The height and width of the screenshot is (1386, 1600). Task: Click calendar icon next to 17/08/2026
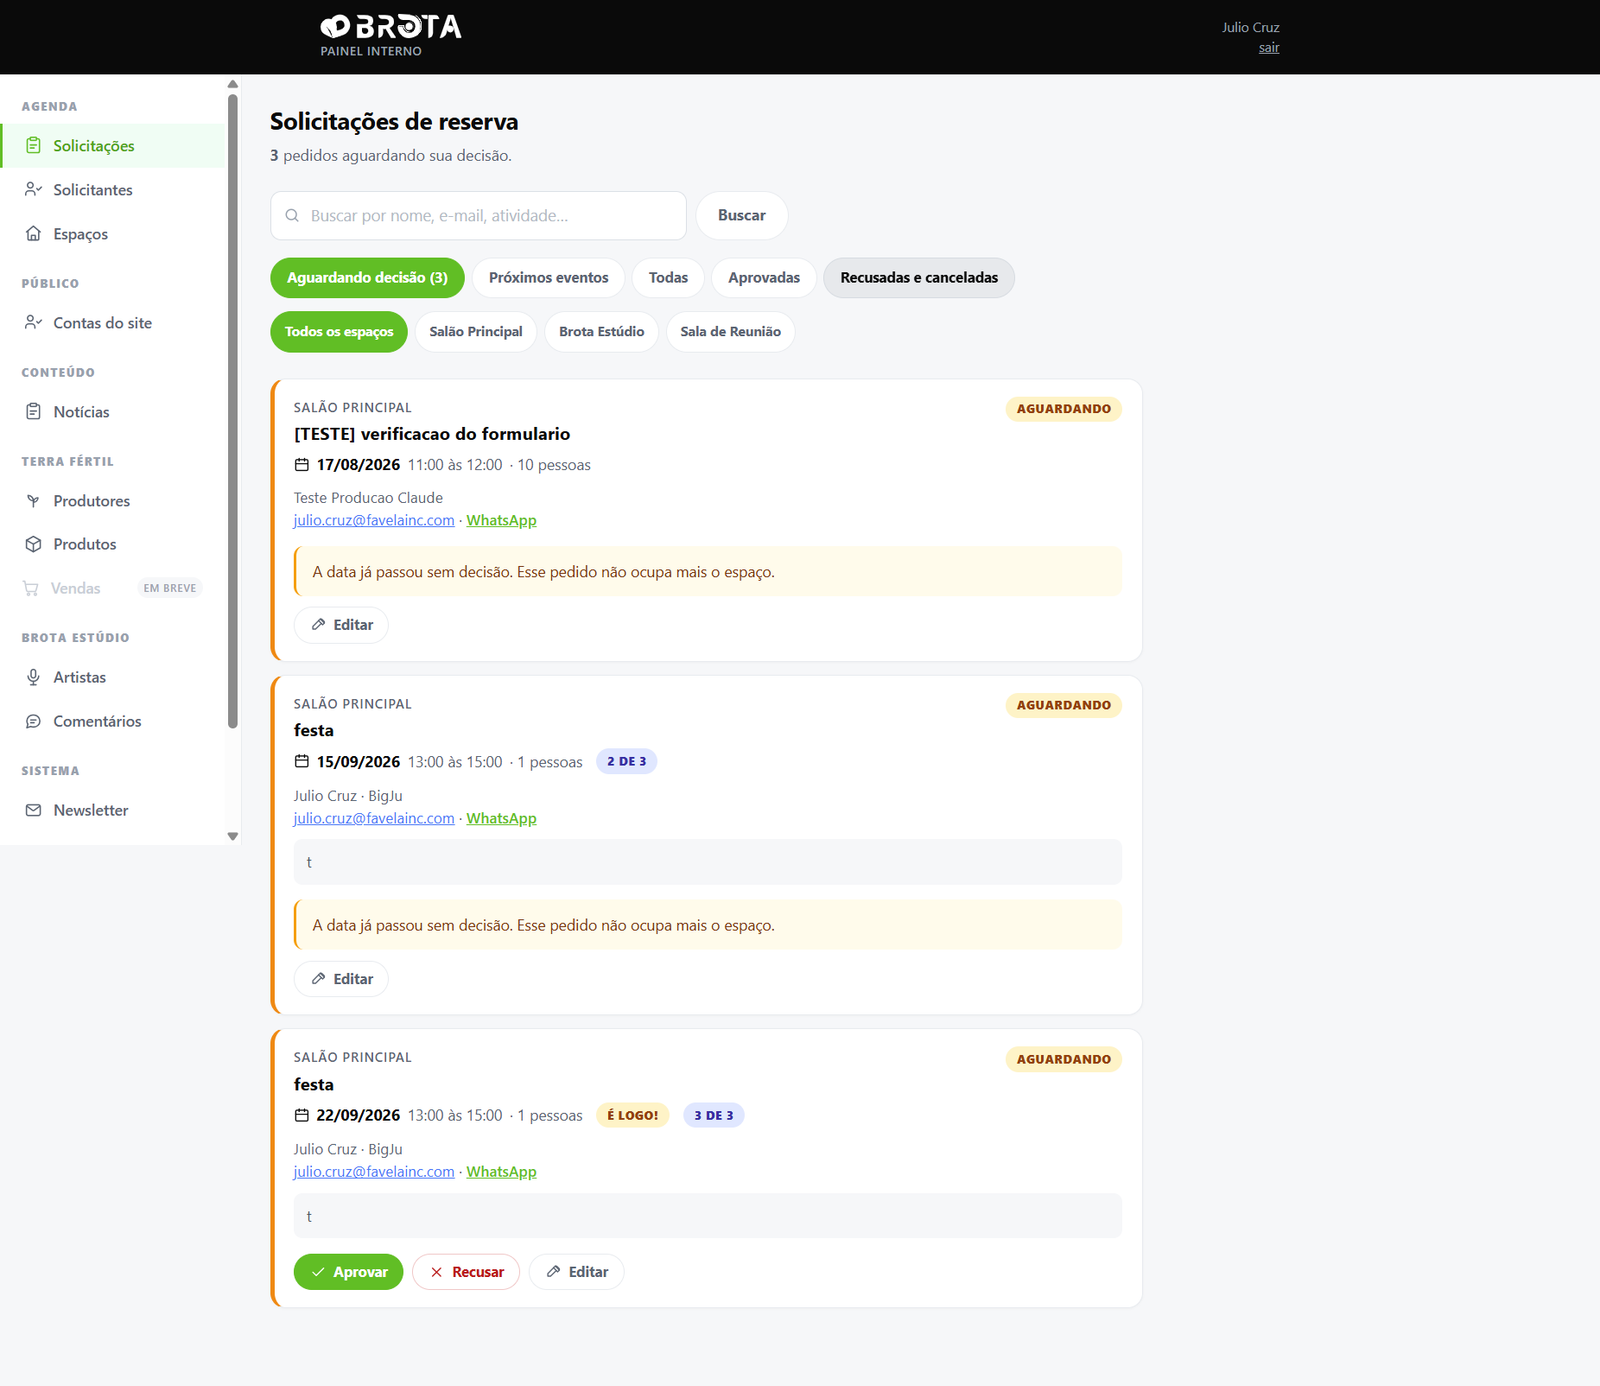tap(302, 465)
